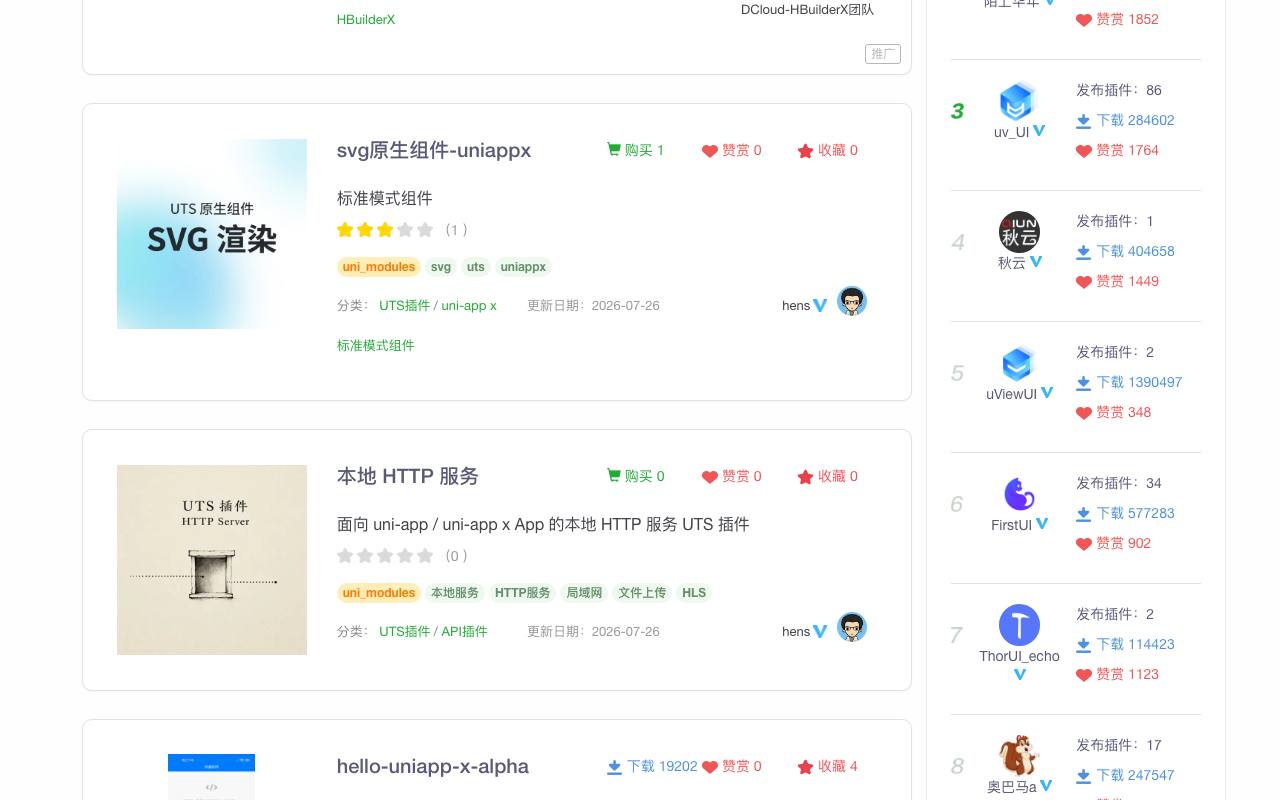Click heart icon next to 赞赏 1852
The width and height of the screenshot is (1280, 800).
click(1084, 20)
